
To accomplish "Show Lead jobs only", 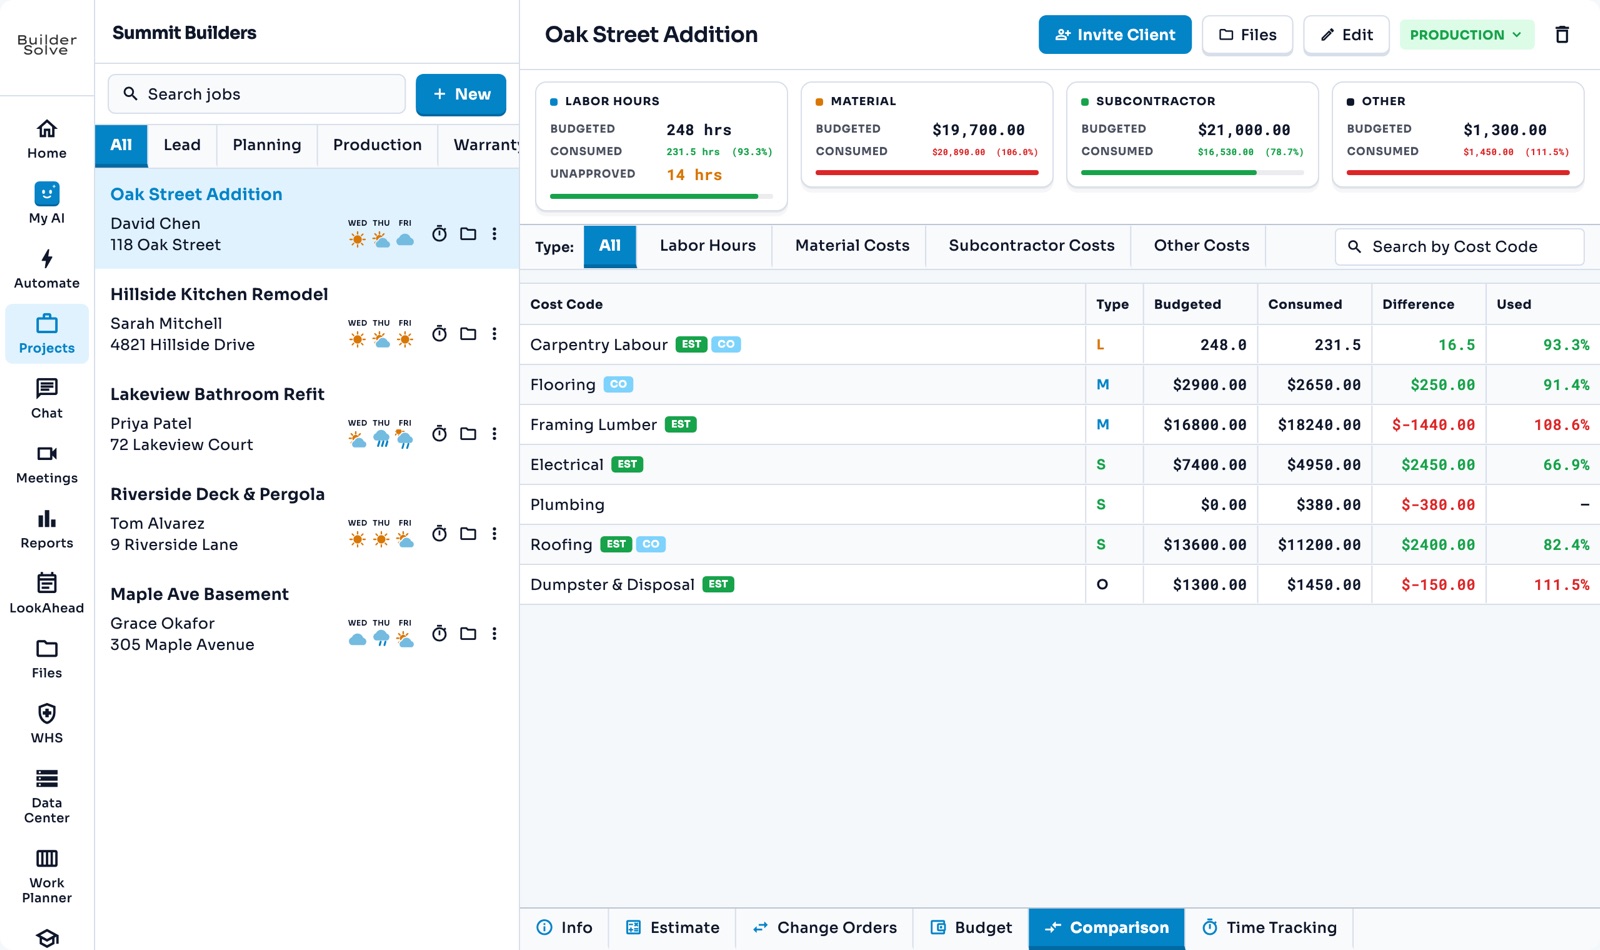I will (182, 145).
